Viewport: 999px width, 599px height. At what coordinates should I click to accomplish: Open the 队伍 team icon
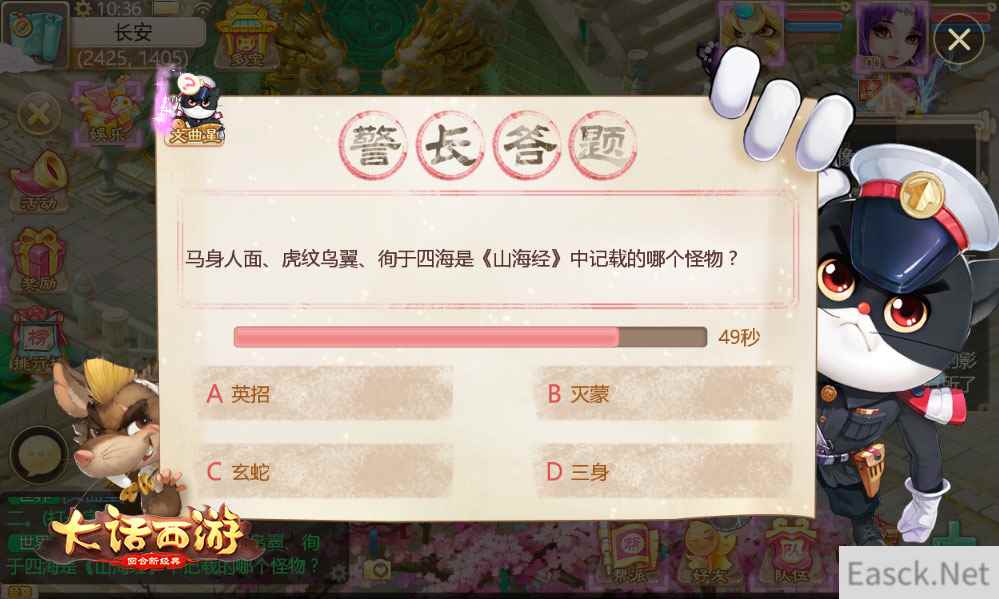point(791,553)
